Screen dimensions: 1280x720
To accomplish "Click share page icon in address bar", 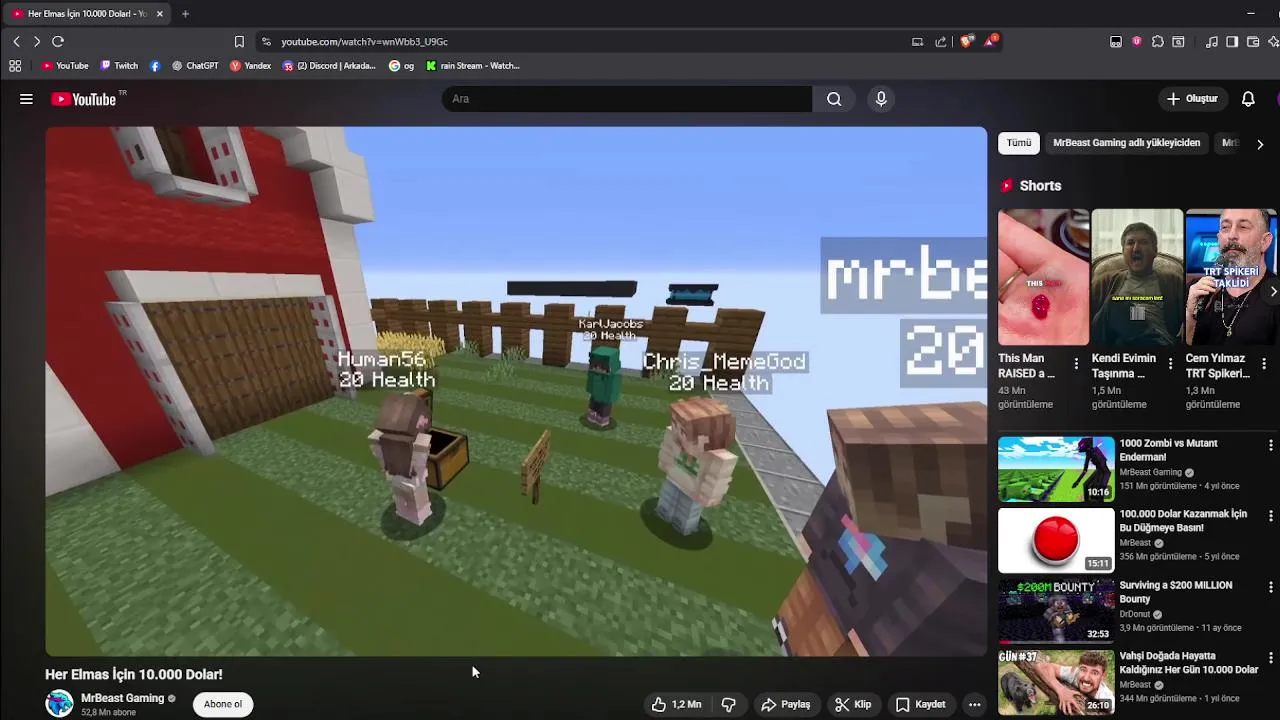I will (x=941, y=42).
